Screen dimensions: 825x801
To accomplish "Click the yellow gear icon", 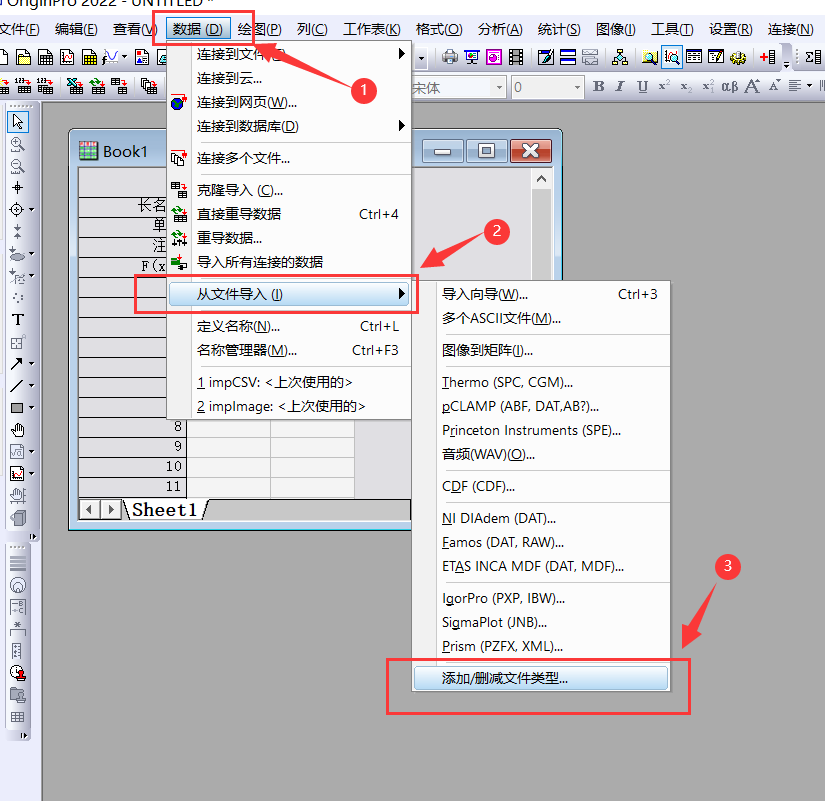I will pyautogui.click(x=738, y=57).
